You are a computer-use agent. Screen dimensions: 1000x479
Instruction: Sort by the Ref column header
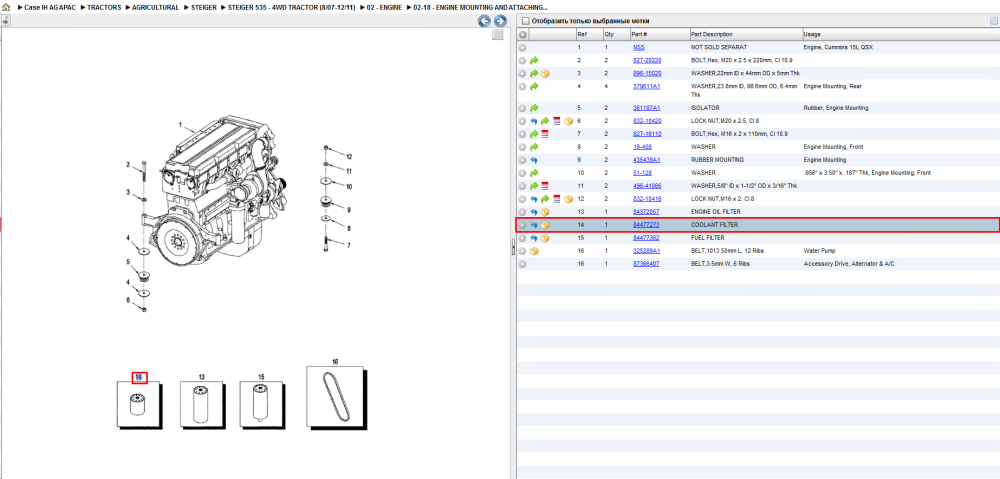(582, 34)
